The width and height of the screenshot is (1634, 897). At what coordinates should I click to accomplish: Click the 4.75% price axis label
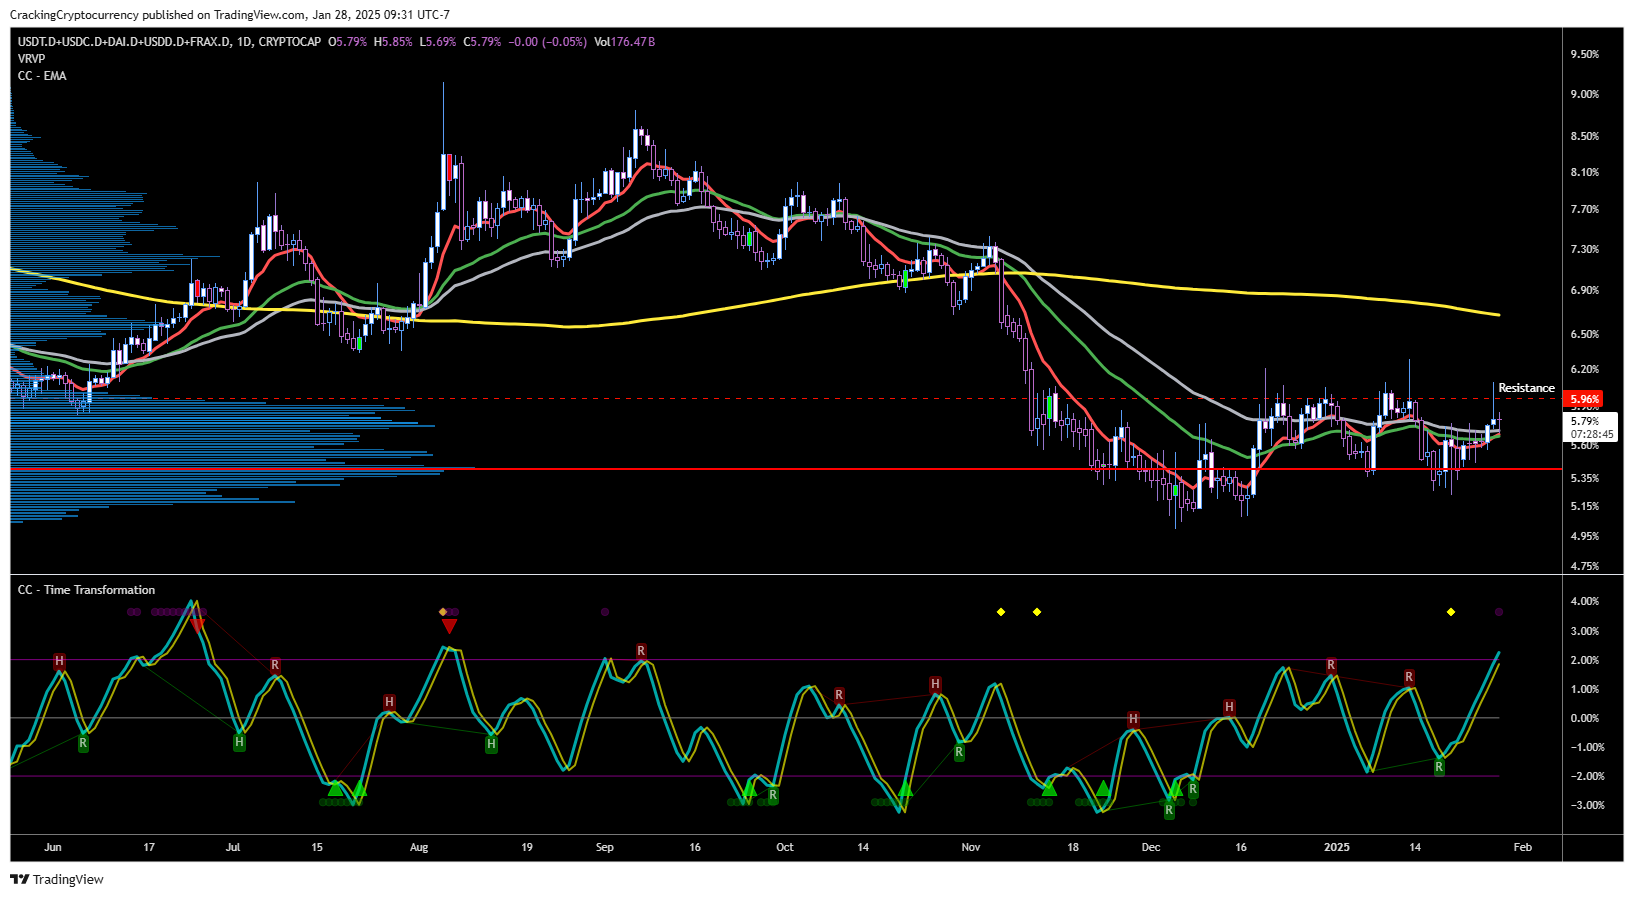tap(1585, 566)
